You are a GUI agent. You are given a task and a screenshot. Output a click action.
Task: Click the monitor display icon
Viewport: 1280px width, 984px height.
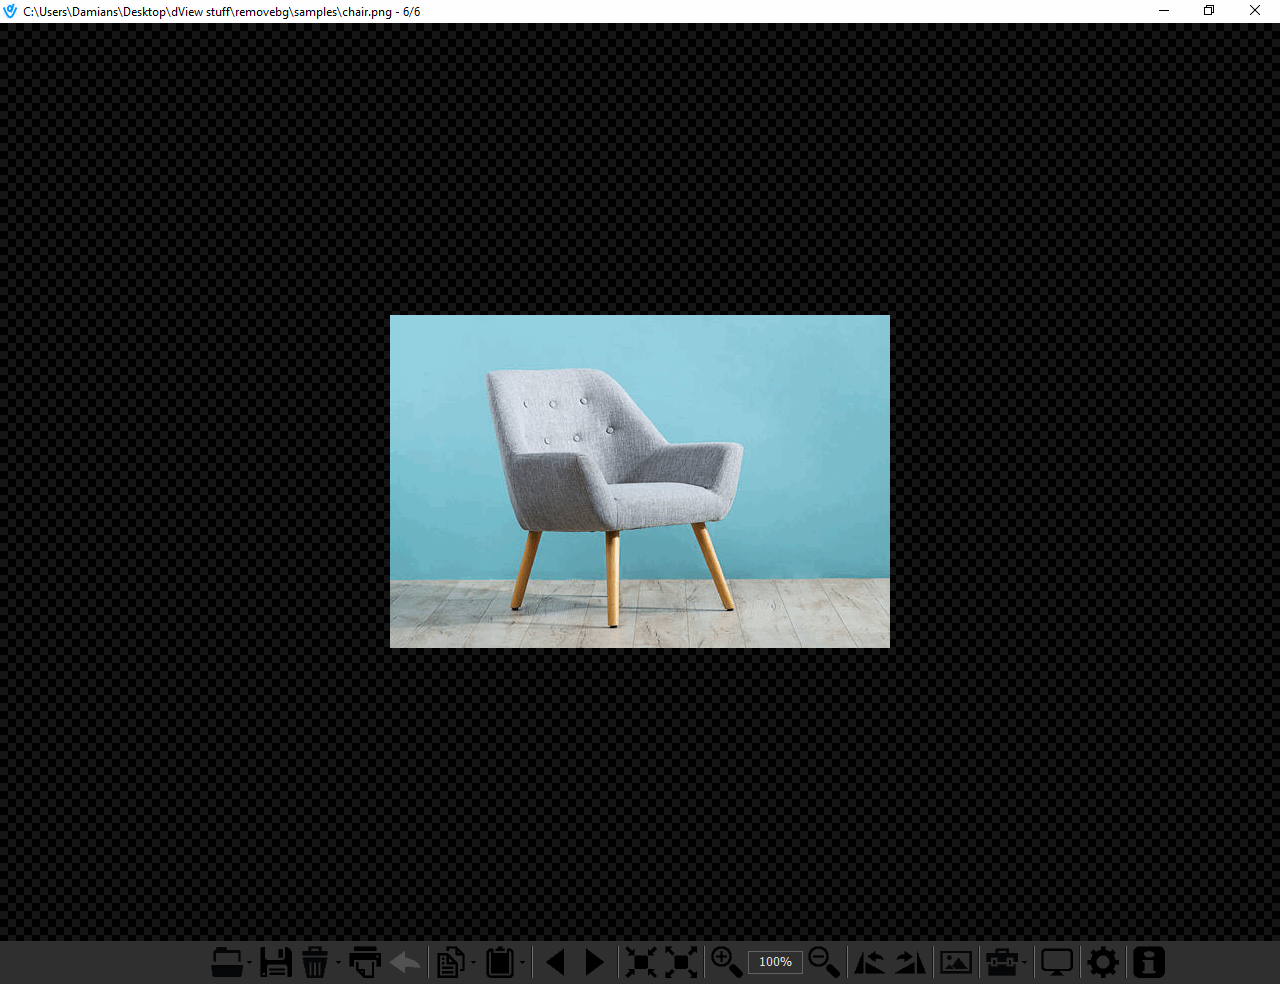1057,962
